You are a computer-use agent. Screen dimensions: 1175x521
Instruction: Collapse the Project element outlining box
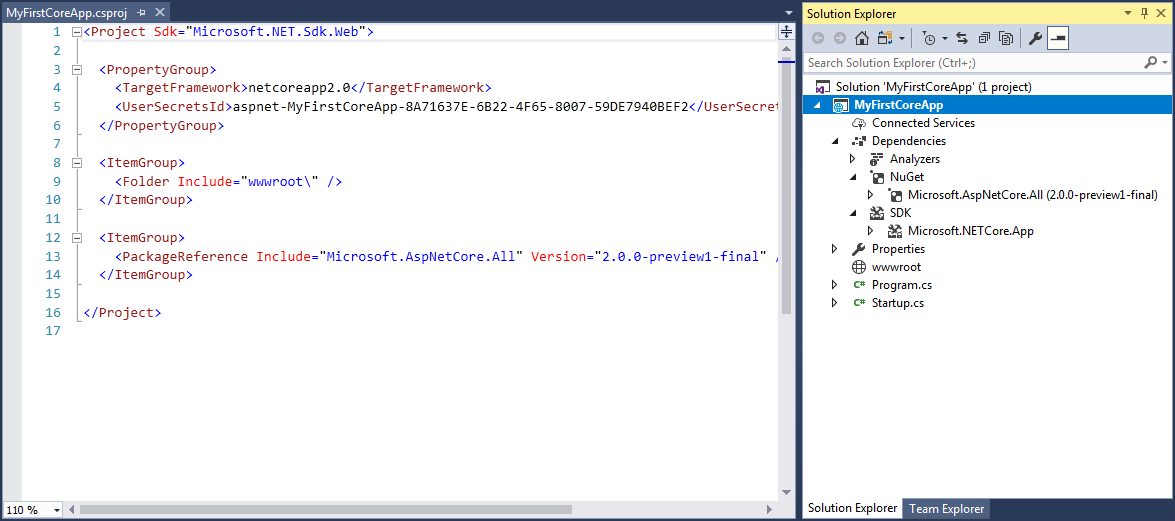76,32
